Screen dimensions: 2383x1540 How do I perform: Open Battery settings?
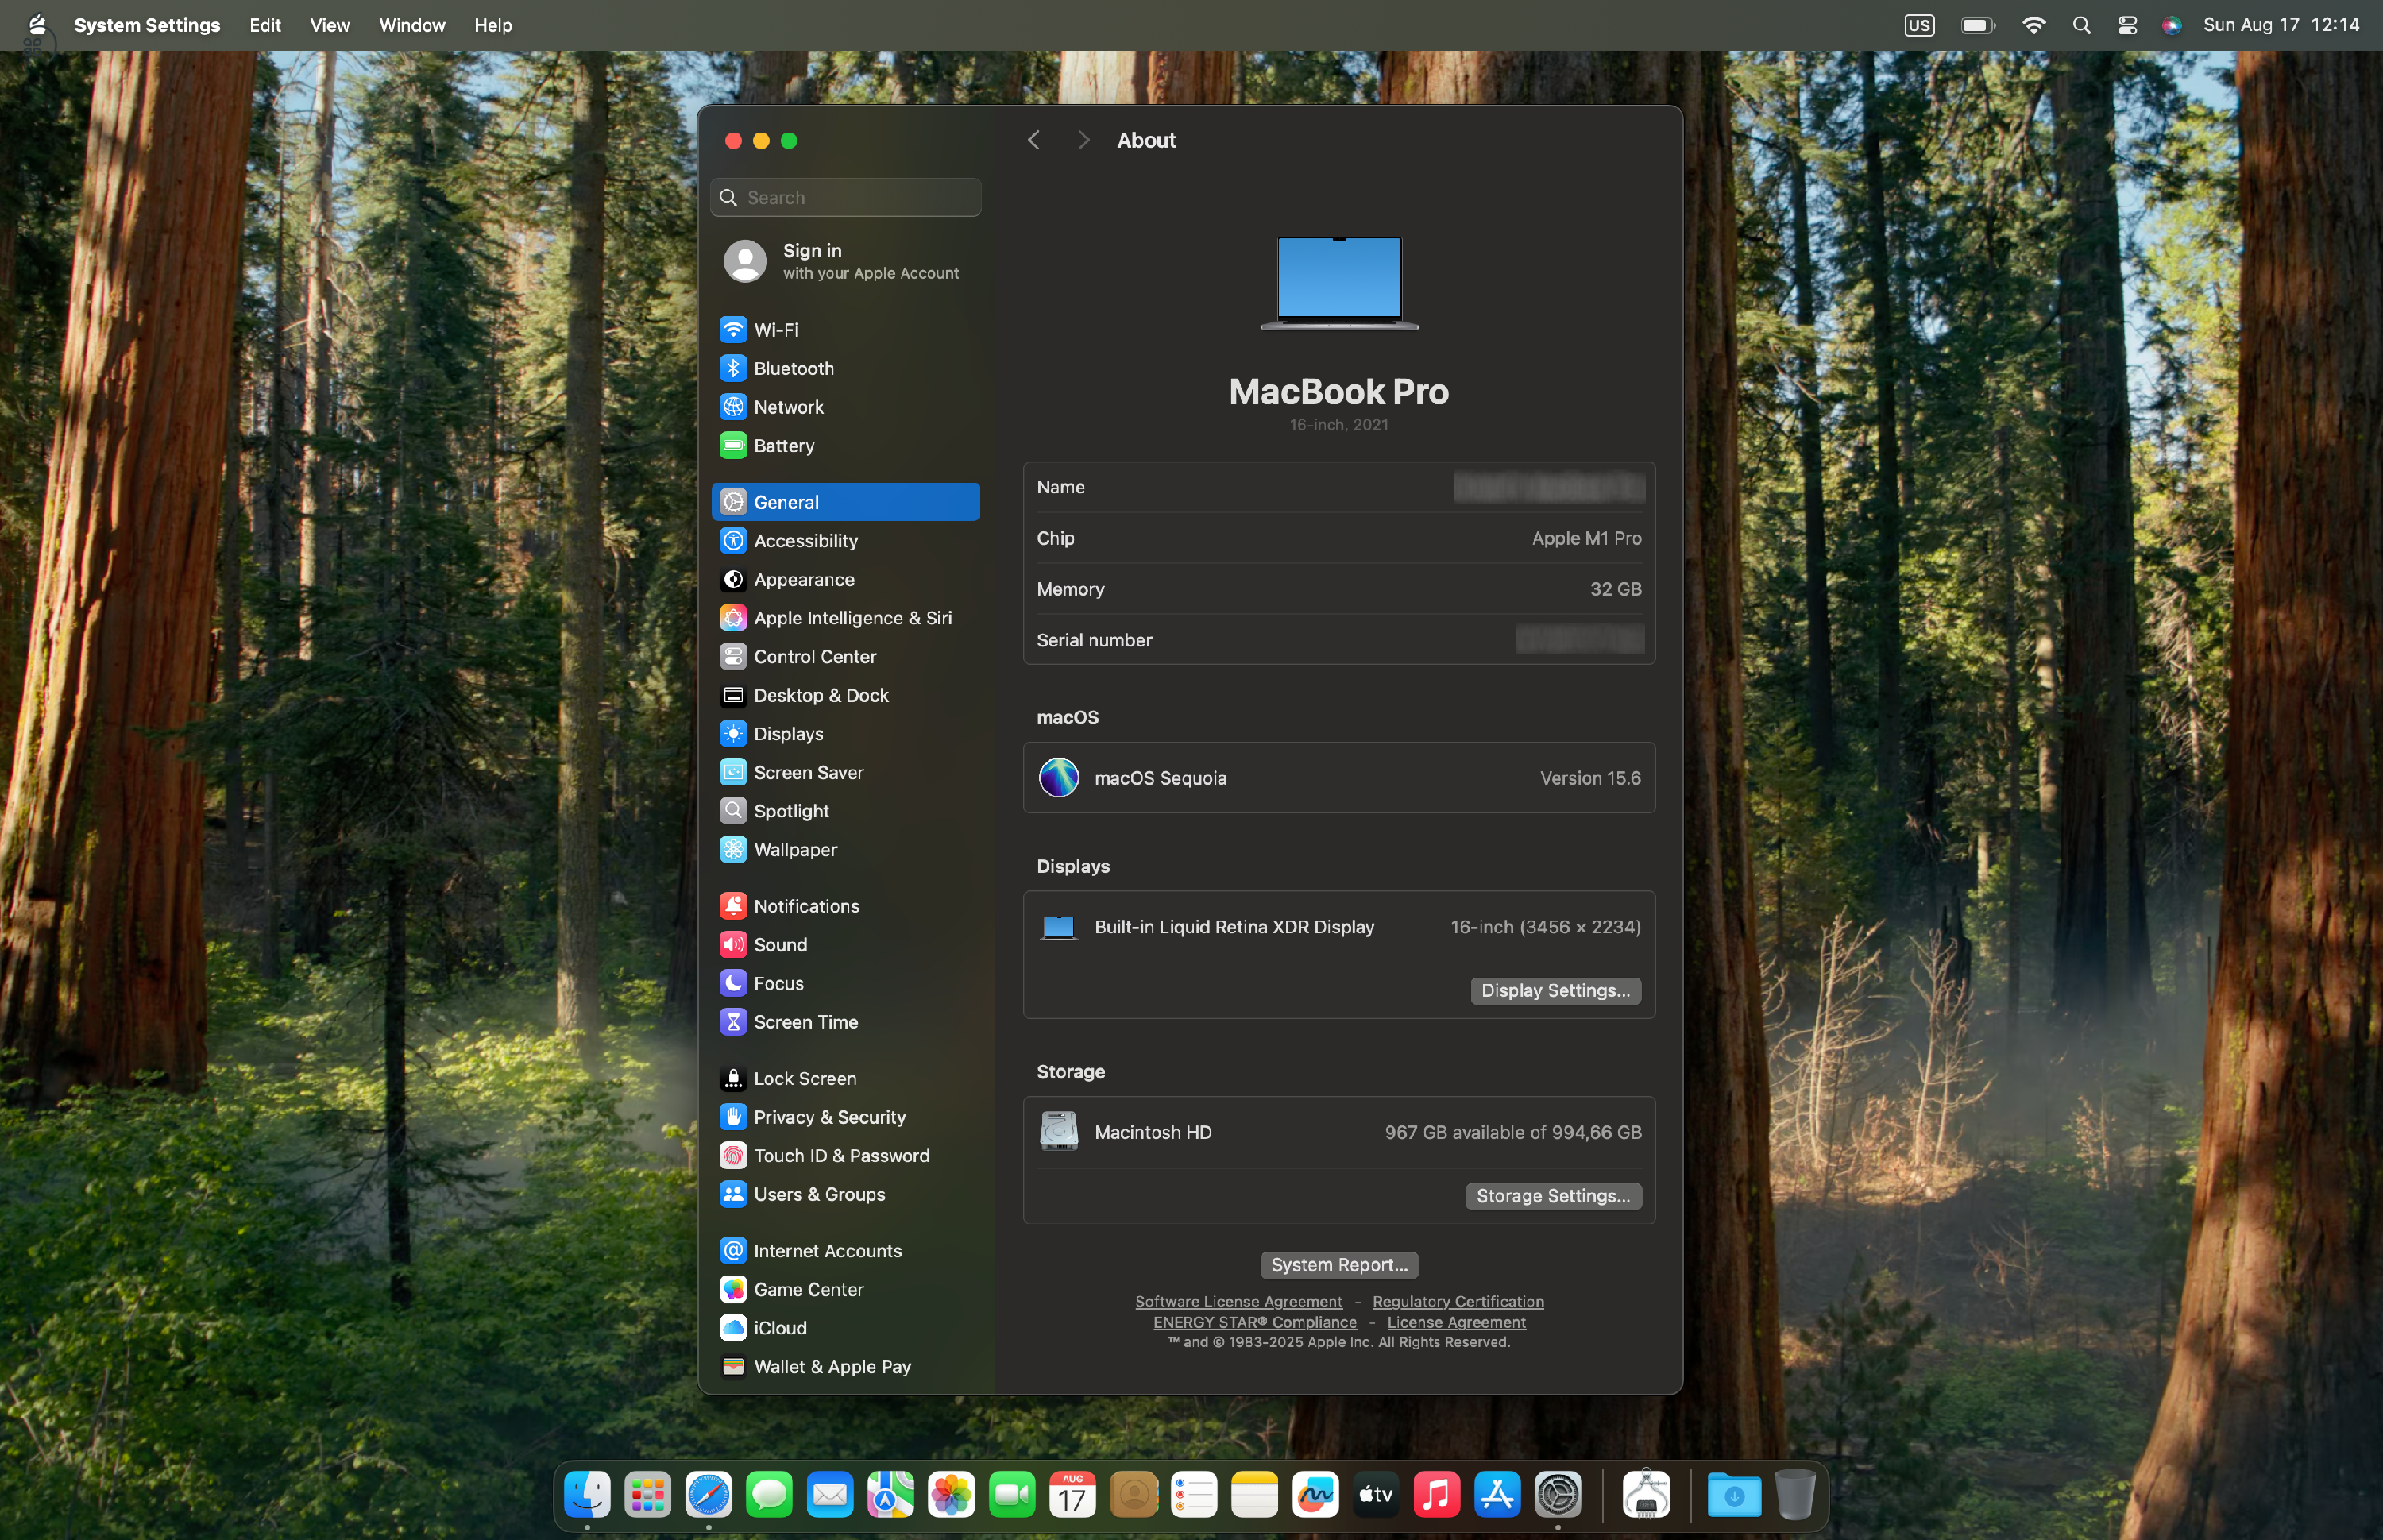coord(845,445)
